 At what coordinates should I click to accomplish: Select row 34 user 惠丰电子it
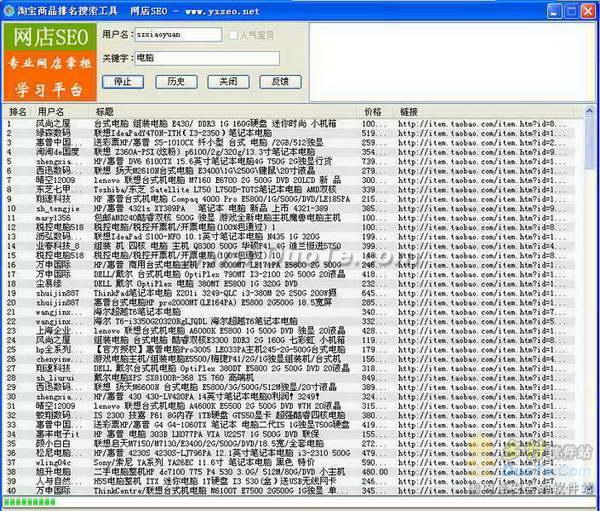point(58,434)
